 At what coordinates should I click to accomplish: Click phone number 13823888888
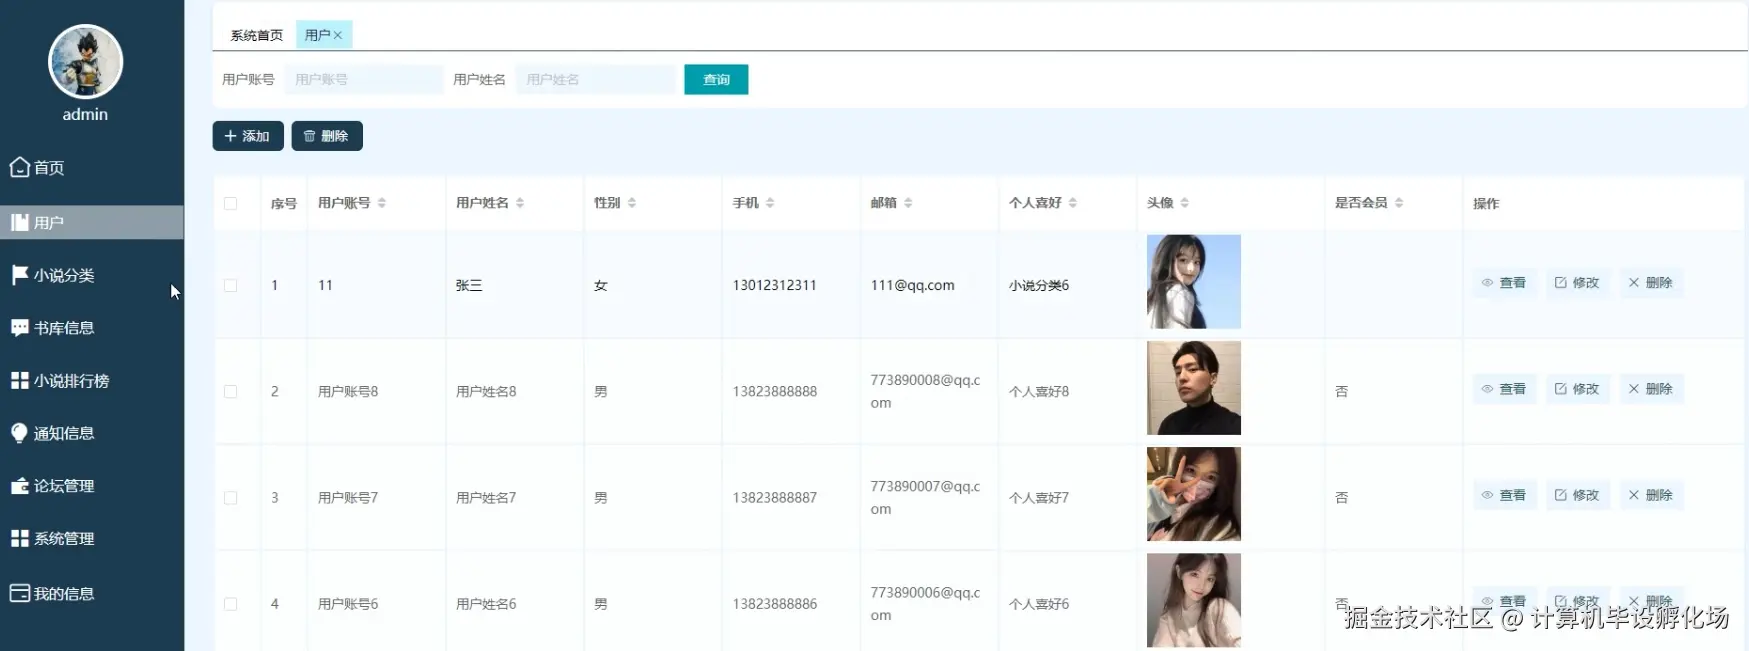click(774, 391)
